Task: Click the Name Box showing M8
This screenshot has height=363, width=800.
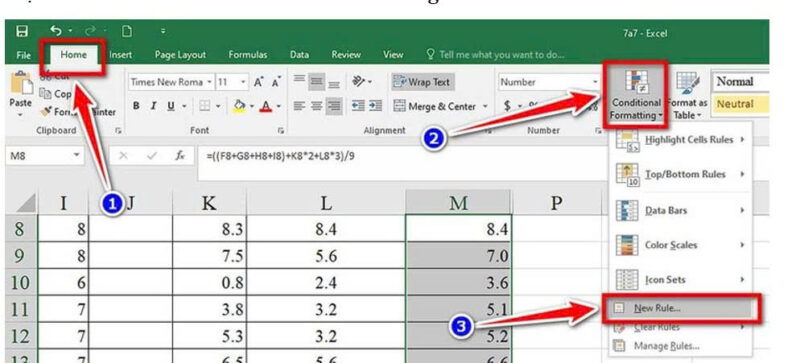Action: (x=45, y=156)
